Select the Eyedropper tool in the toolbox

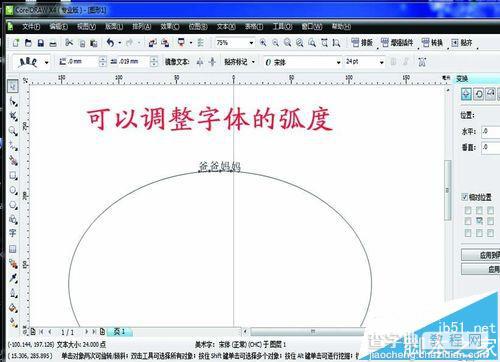click(x=13, y=278)
